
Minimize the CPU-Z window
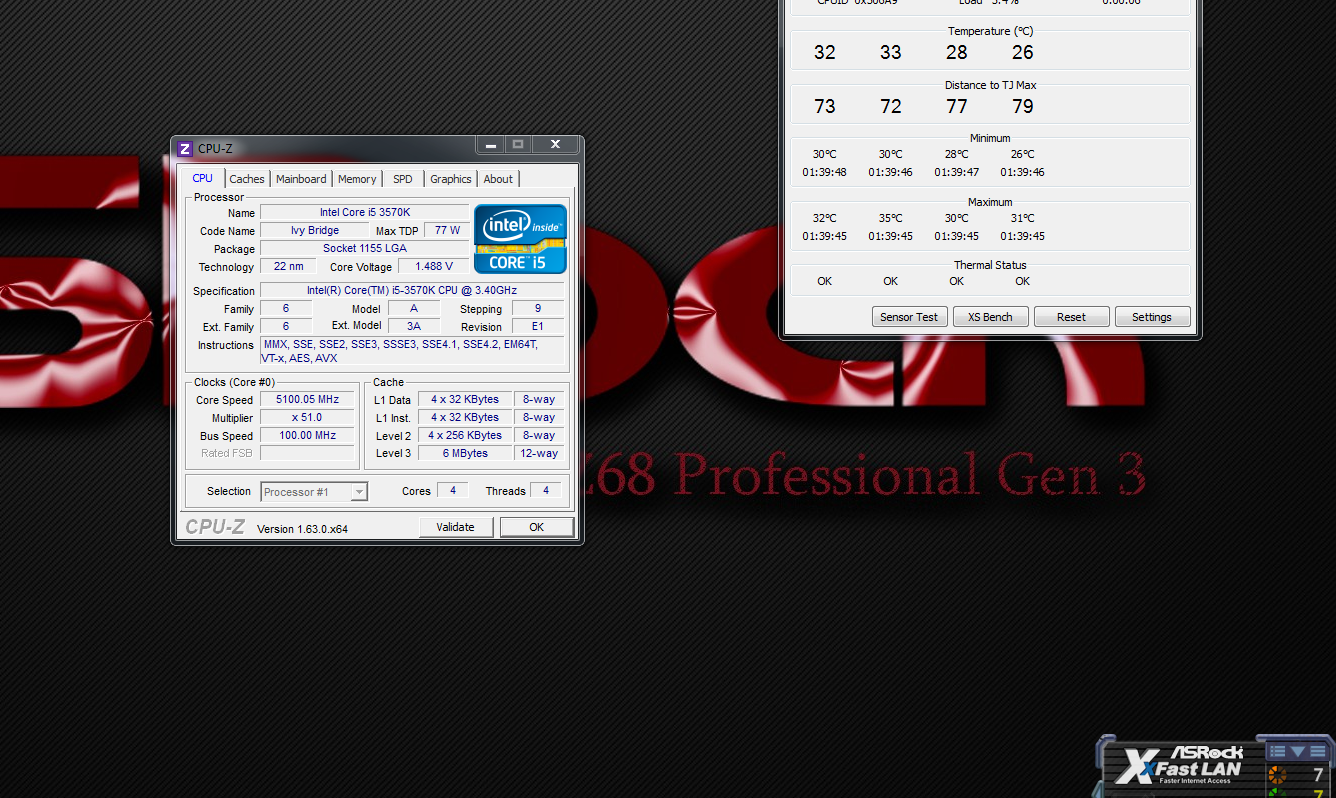coord(490,145)
